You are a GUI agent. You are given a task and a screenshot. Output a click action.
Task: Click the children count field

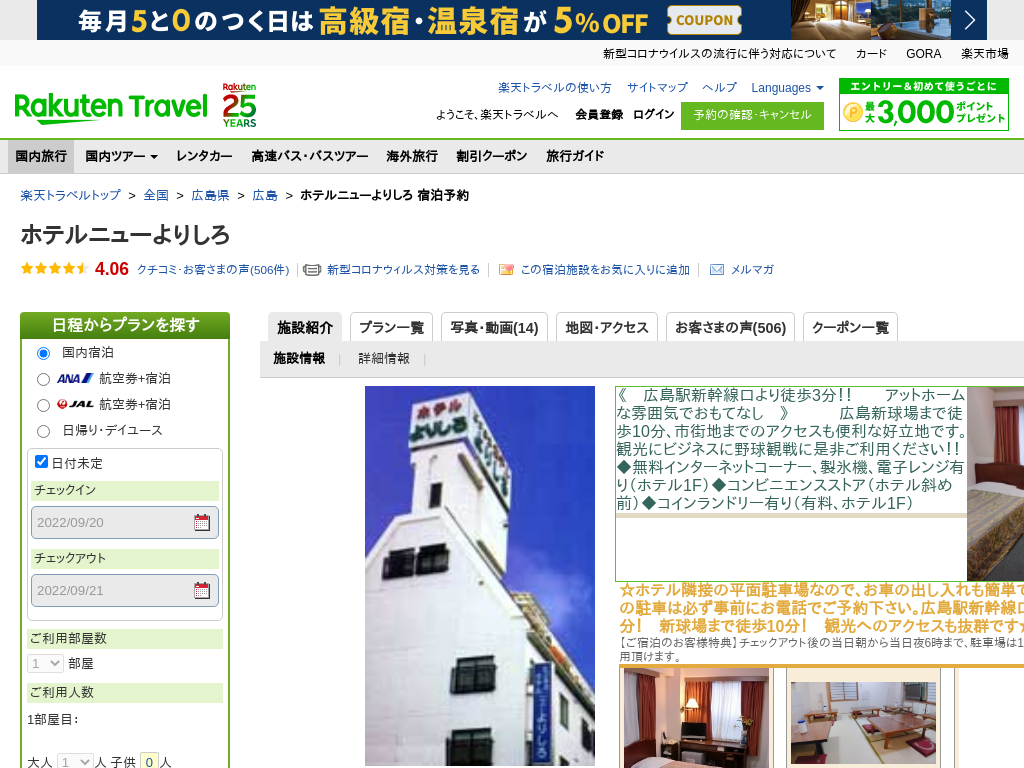[150, 761]
